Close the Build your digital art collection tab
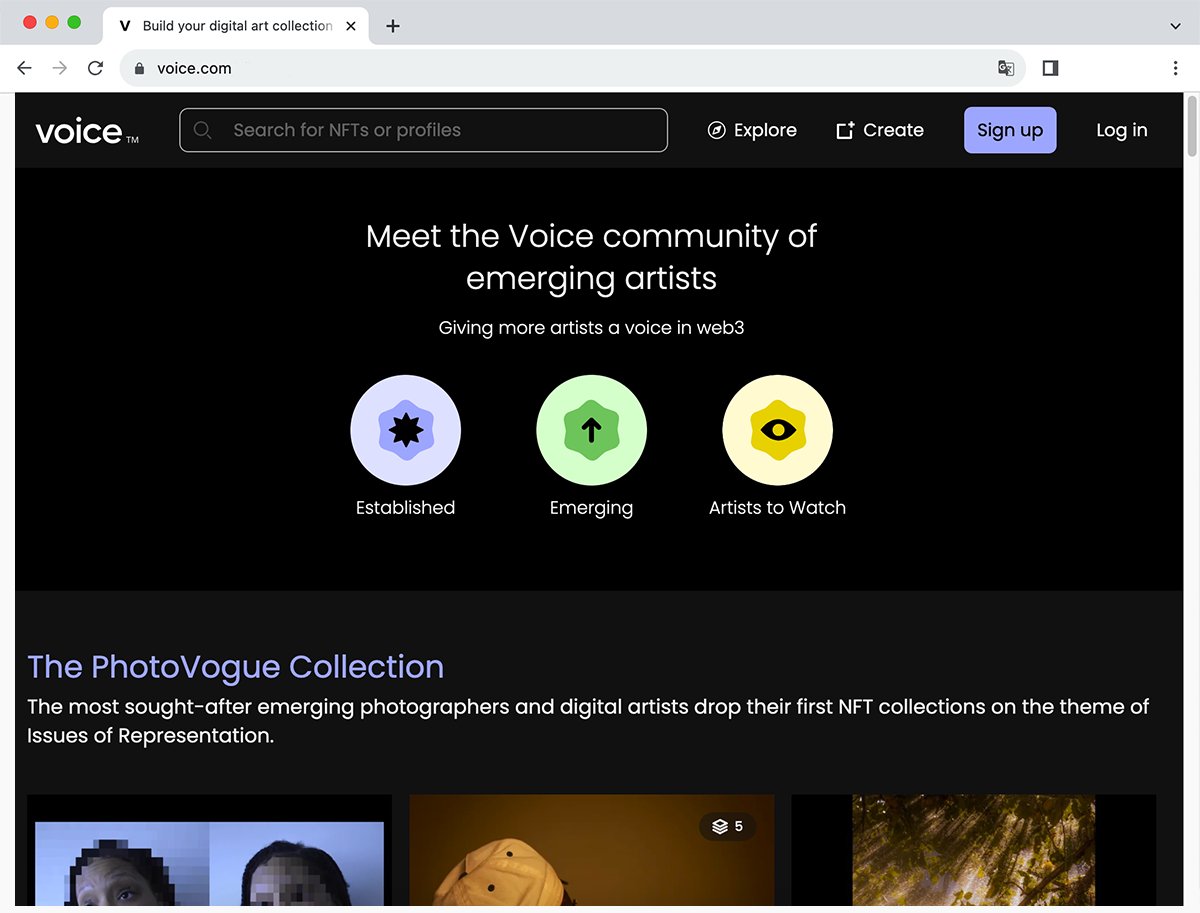 pyautogui.click(x=351, y=26)
